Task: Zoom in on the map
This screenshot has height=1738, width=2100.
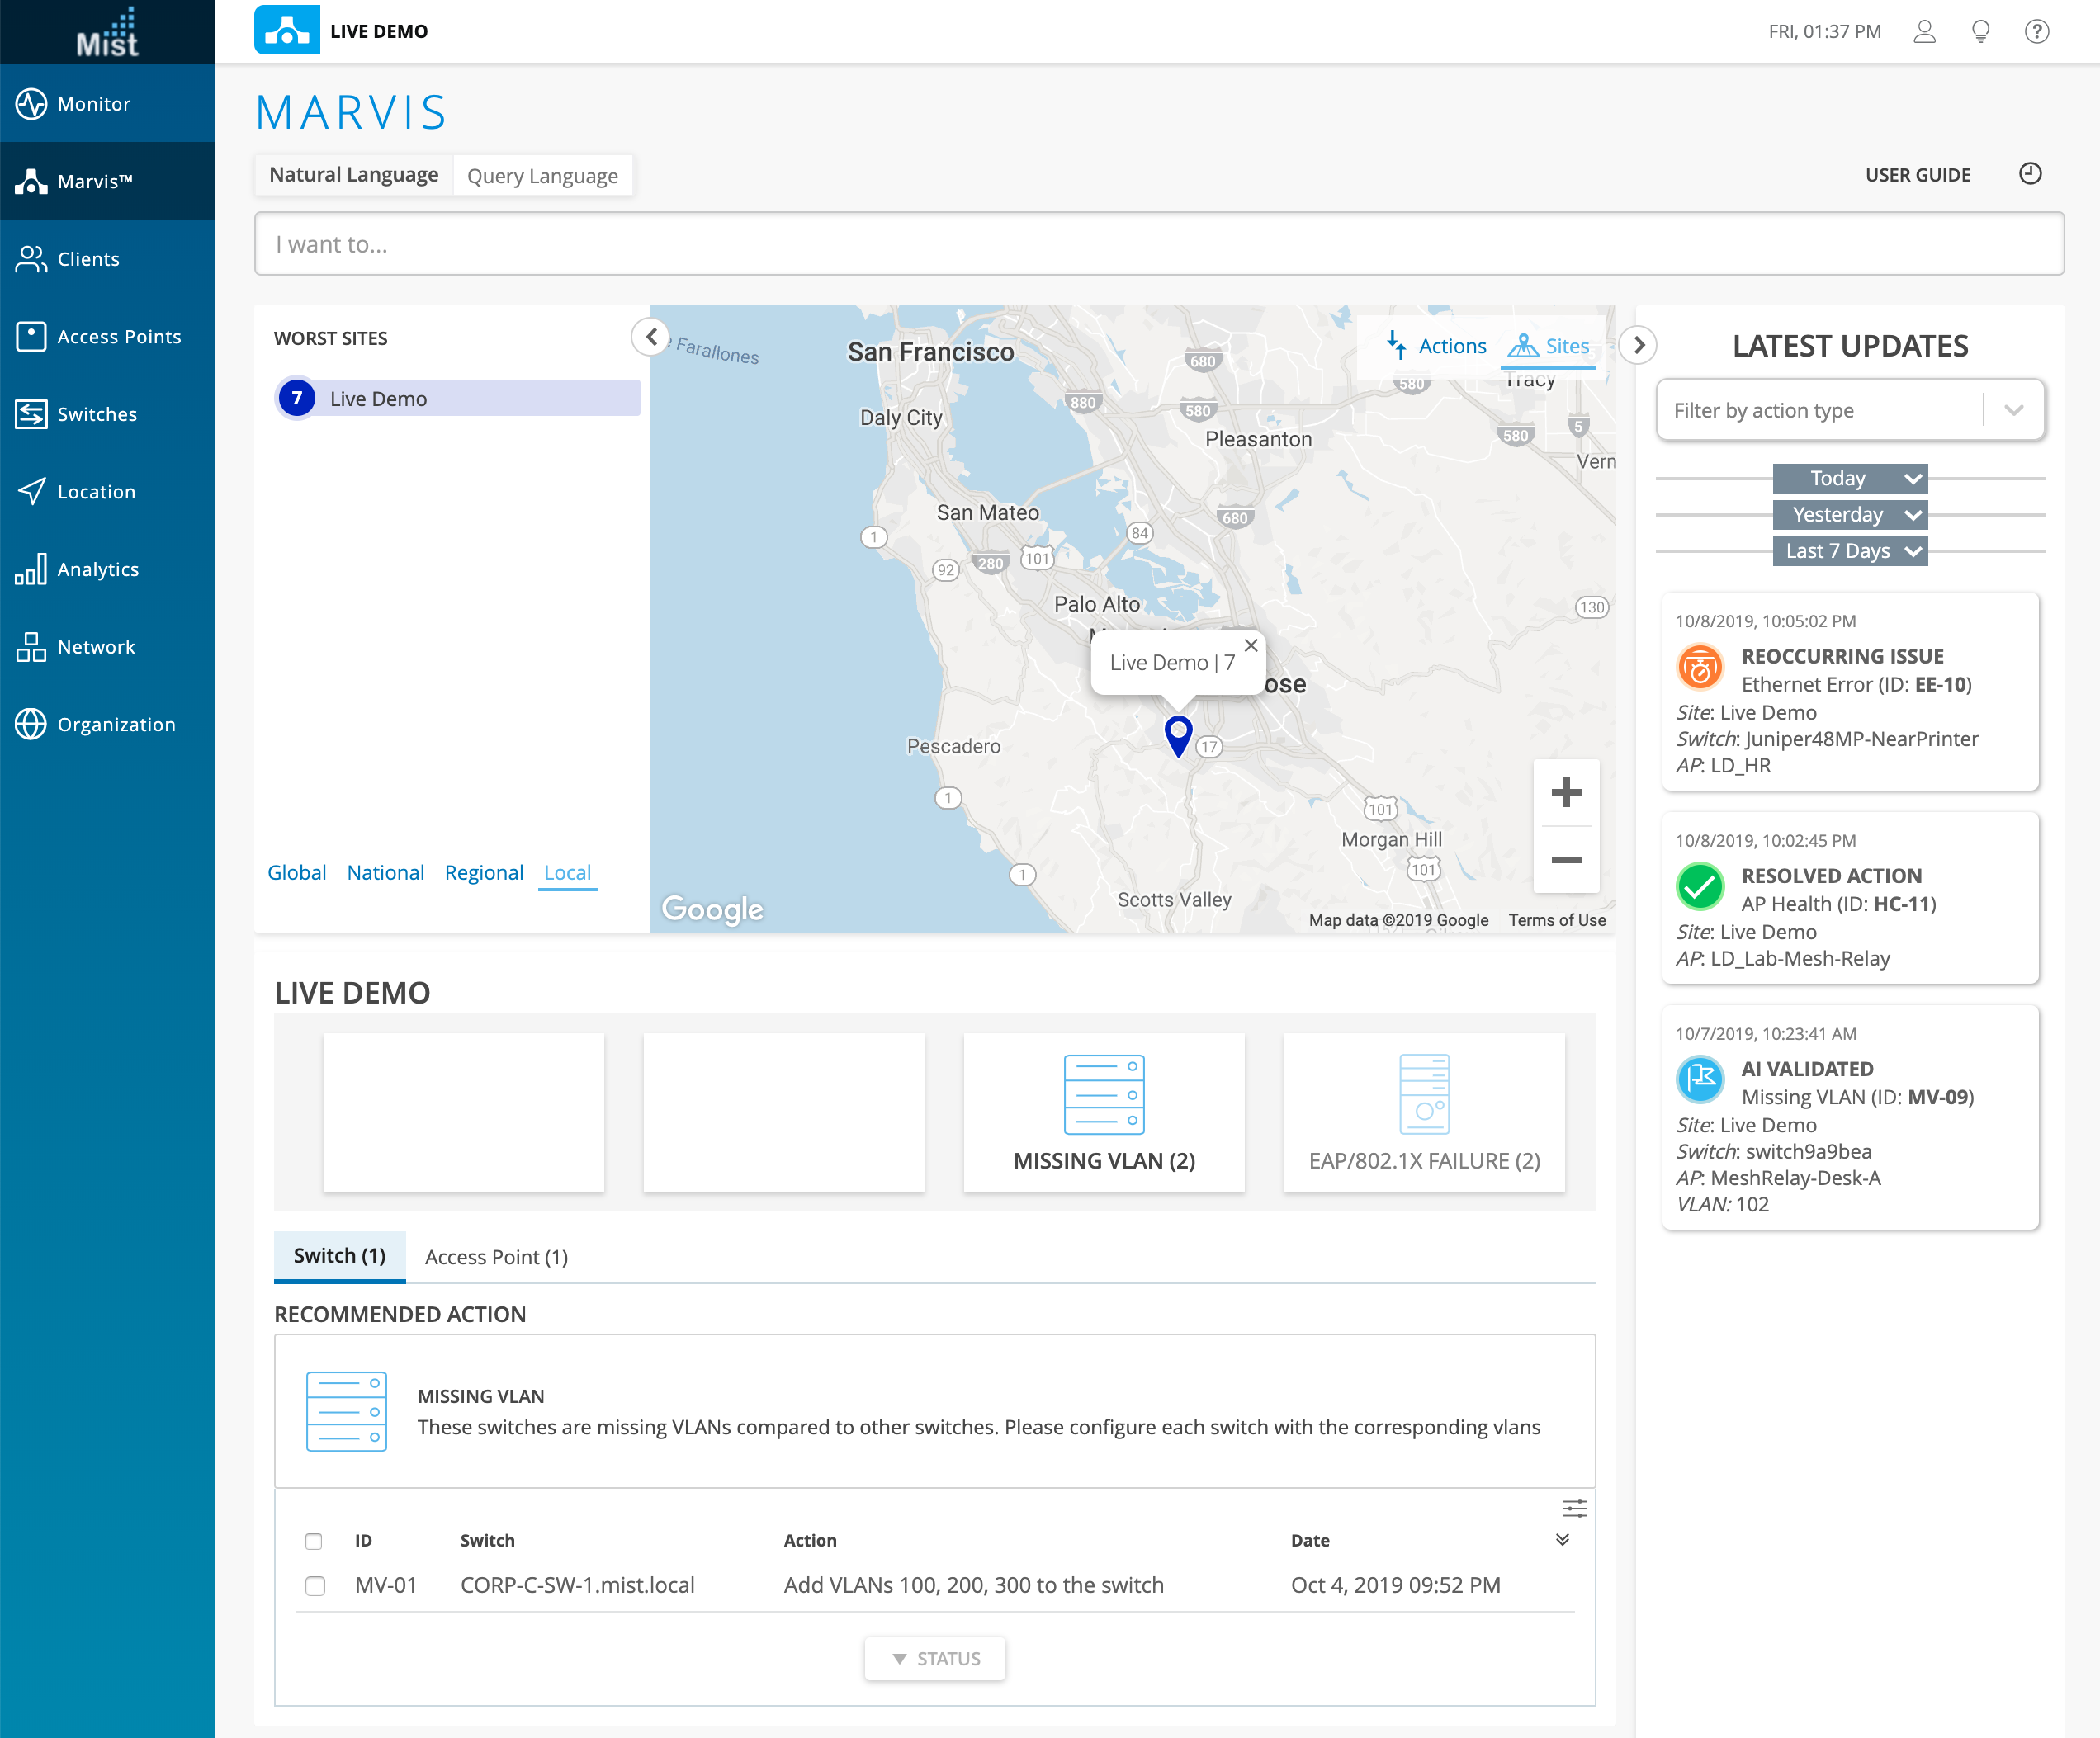Action: tap(1566, 793)
